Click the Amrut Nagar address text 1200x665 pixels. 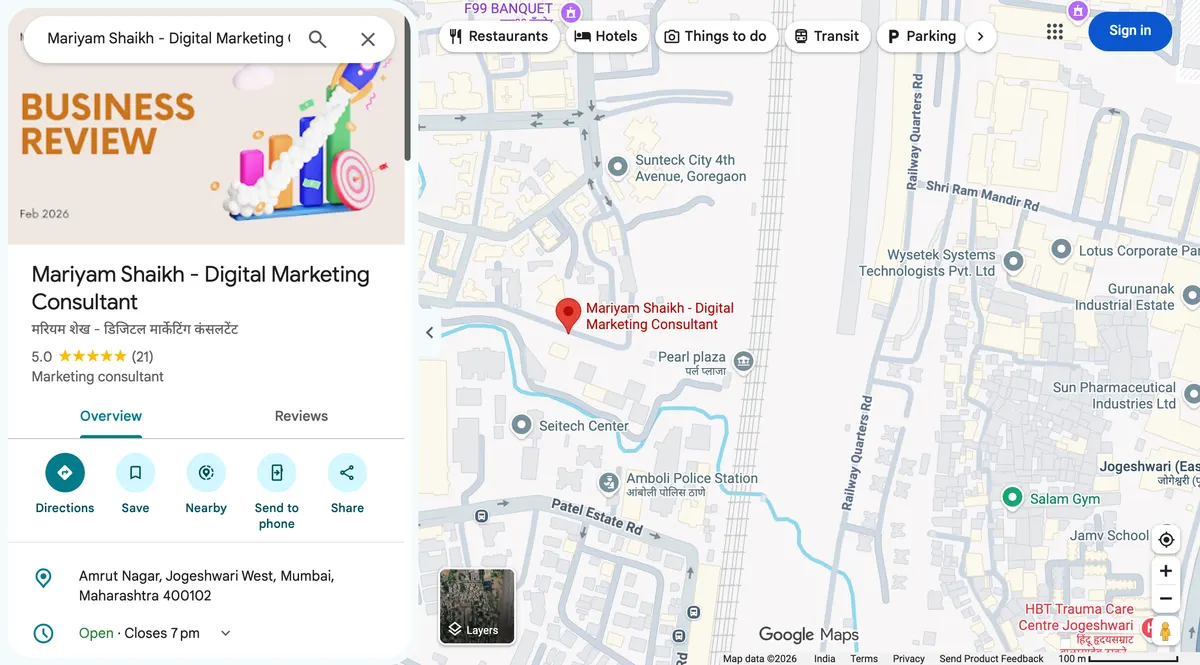click(206, 586)
